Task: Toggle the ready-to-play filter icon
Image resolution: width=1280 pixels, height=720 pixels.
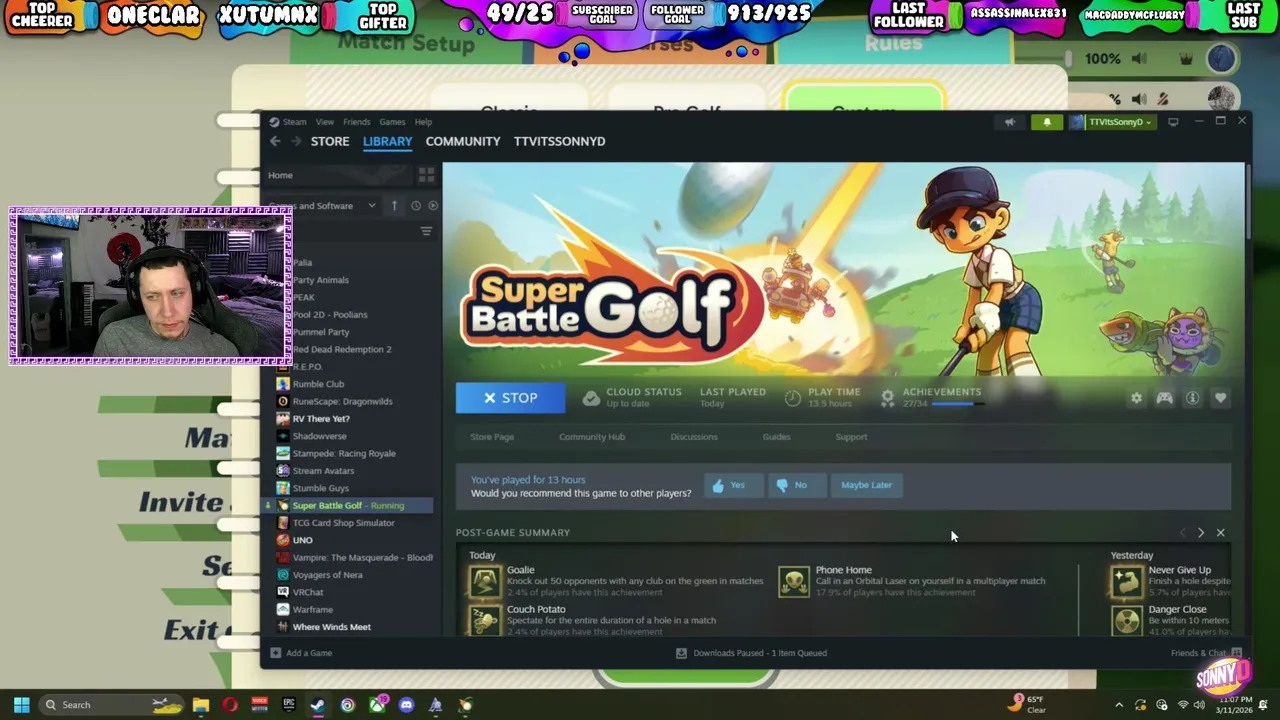Action: (x=433, y=206)
